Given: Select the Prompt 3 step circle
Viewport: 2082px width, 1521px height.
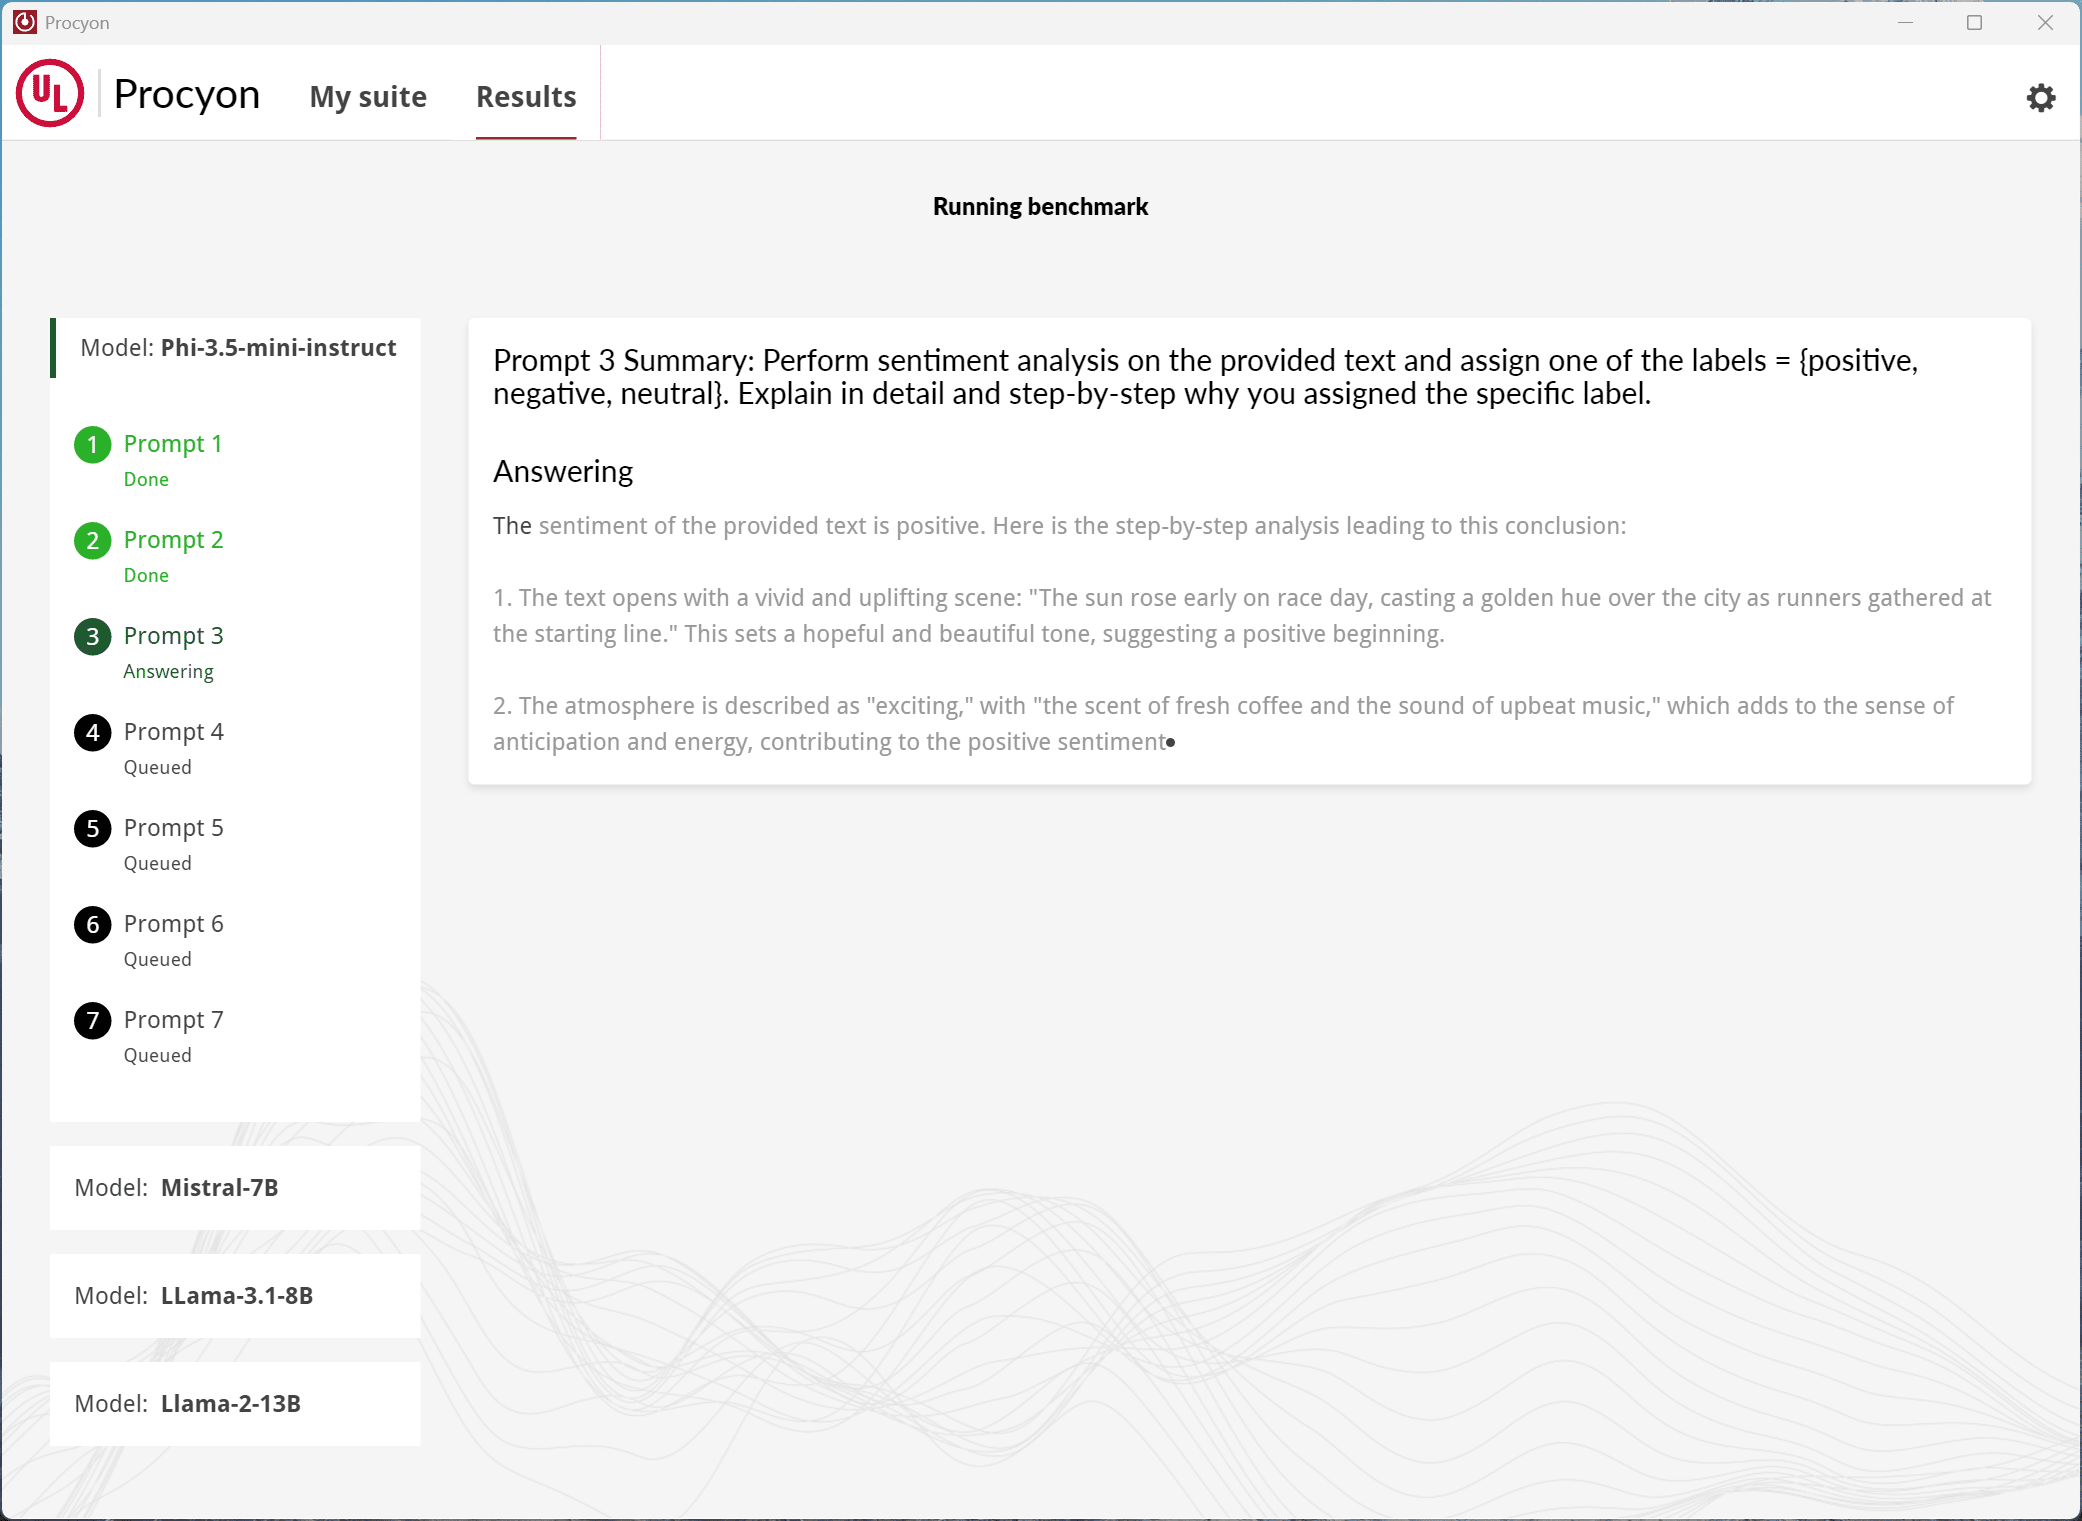Looking at the screenshot, I should tap(93, 636).
